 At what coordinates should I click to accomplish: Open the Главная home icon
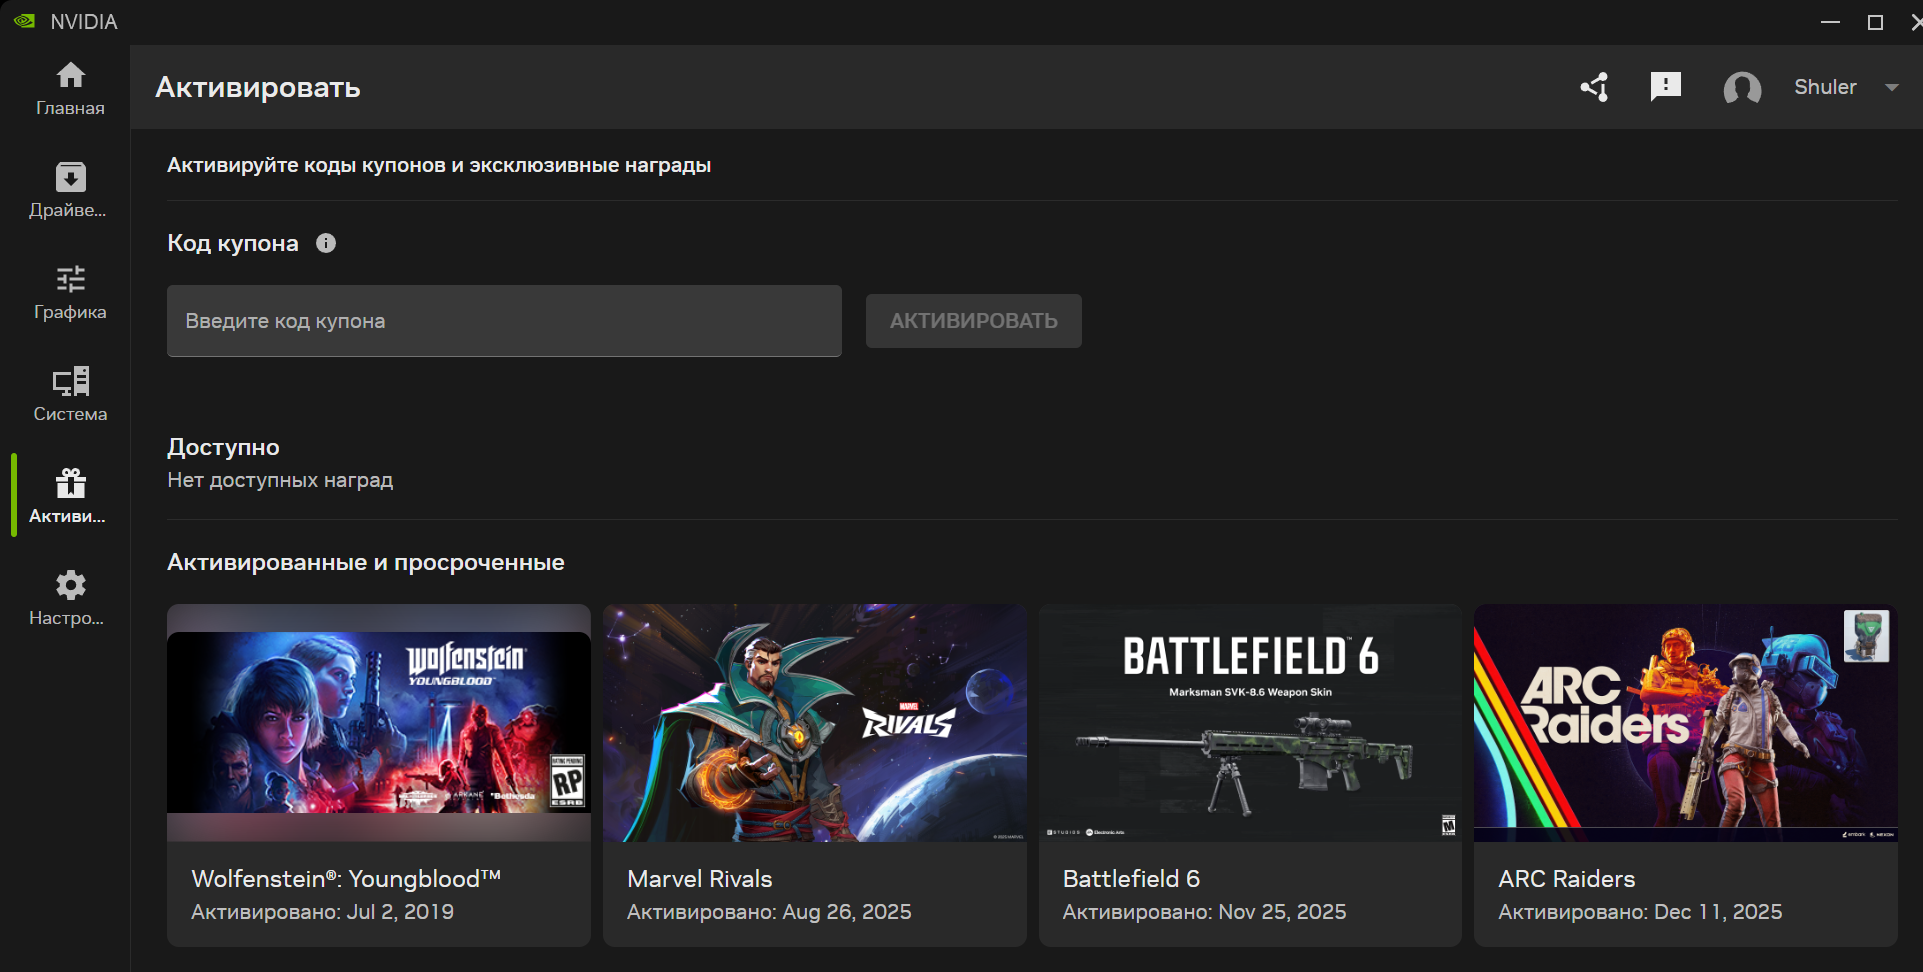pos(70,75)
